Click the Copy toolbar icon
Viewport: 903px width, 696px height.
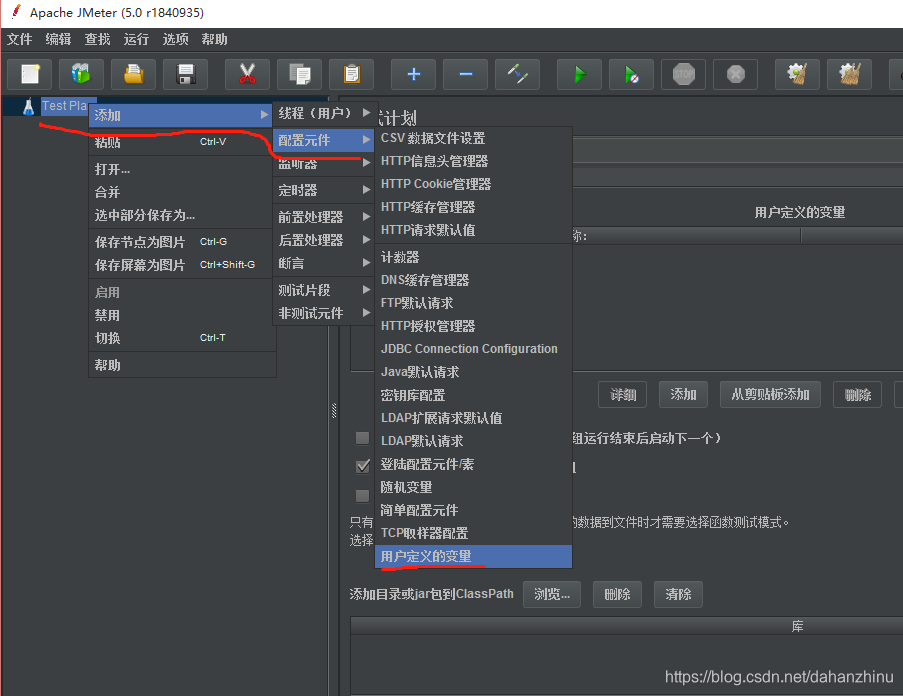pos(299,74)
